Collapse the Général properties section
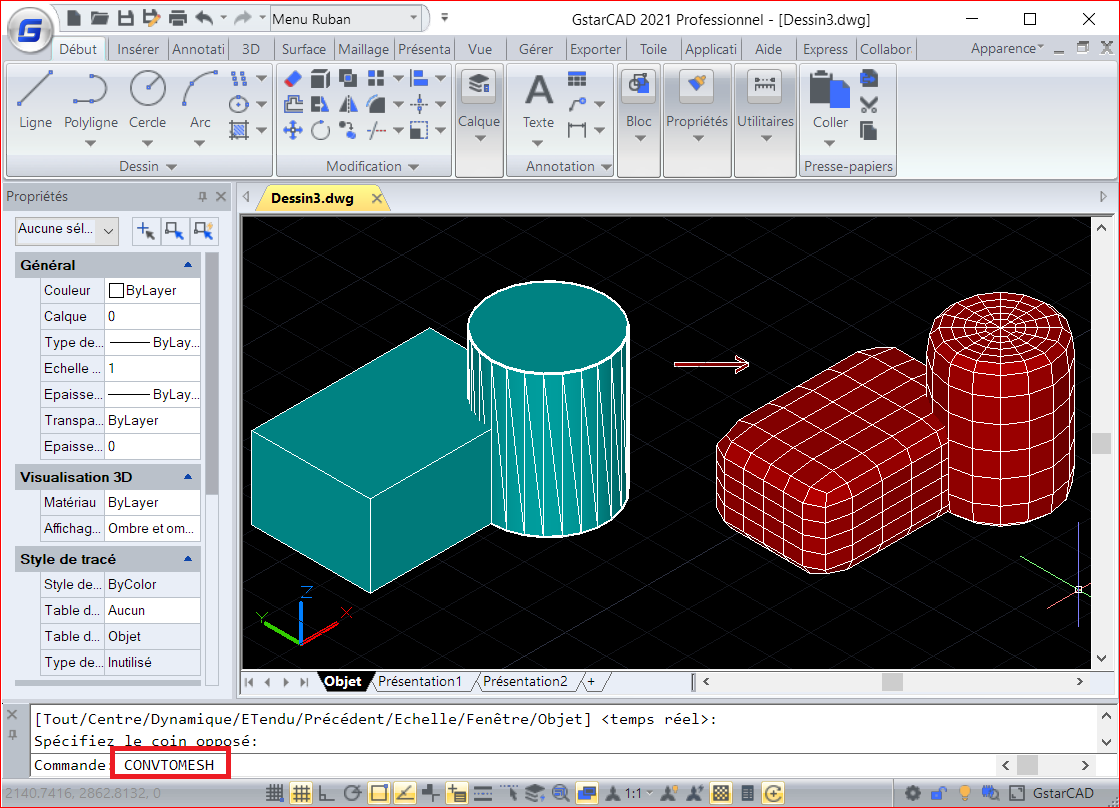This screenshot has width=1120, height=808. (188, 264)
